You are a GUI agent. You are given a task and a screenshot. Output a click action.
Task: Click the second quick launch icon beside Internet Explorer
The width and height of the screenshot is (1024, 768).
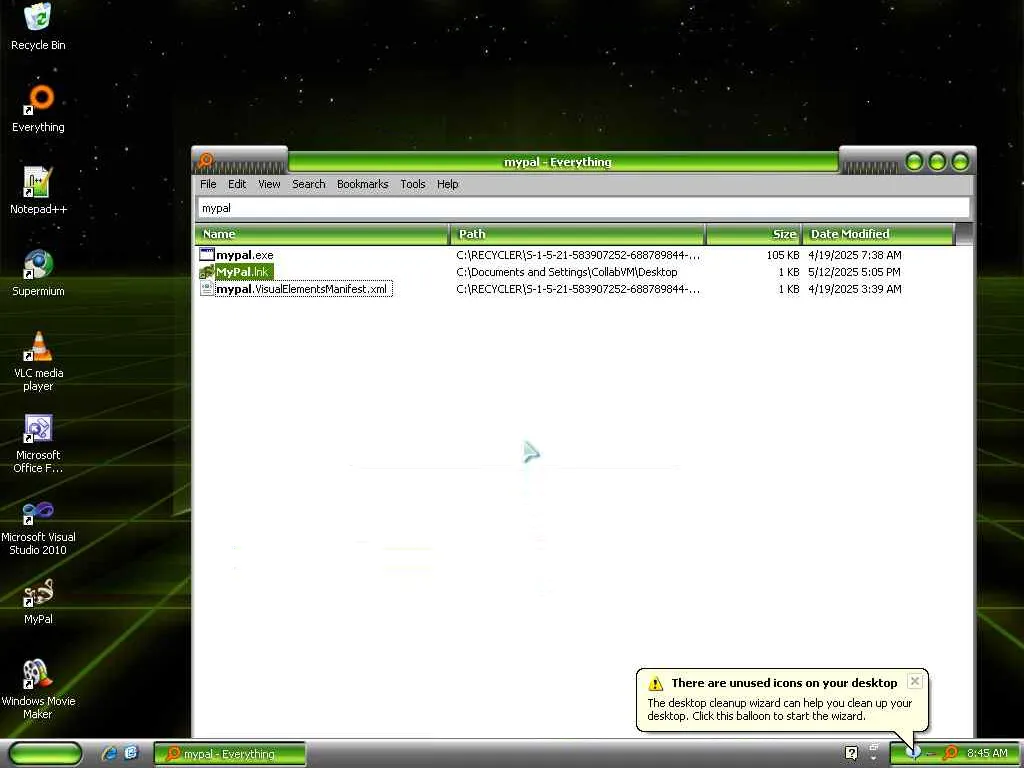(131, 753)
